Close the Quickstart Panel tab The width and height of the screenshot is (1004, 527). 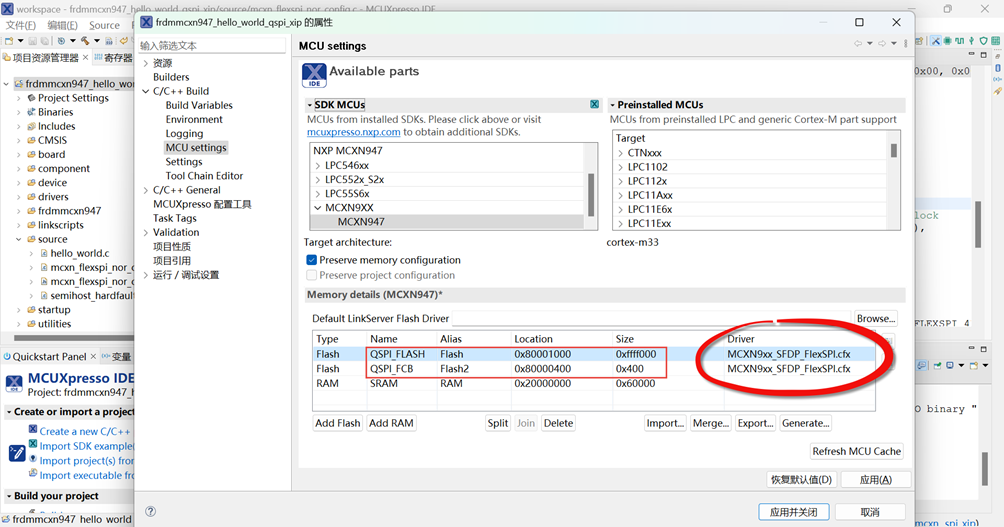[x=93, y=356]
